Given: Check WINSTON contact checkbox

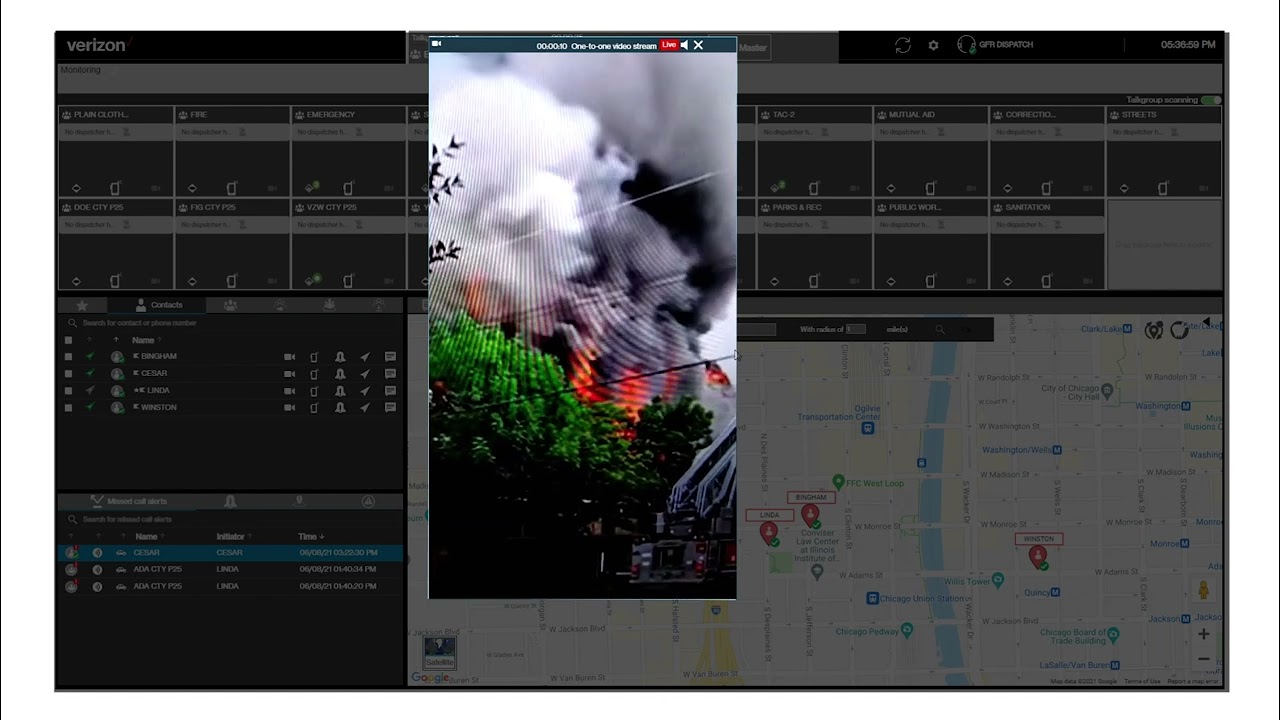Looking at the screenshot, I should (68, 408).
